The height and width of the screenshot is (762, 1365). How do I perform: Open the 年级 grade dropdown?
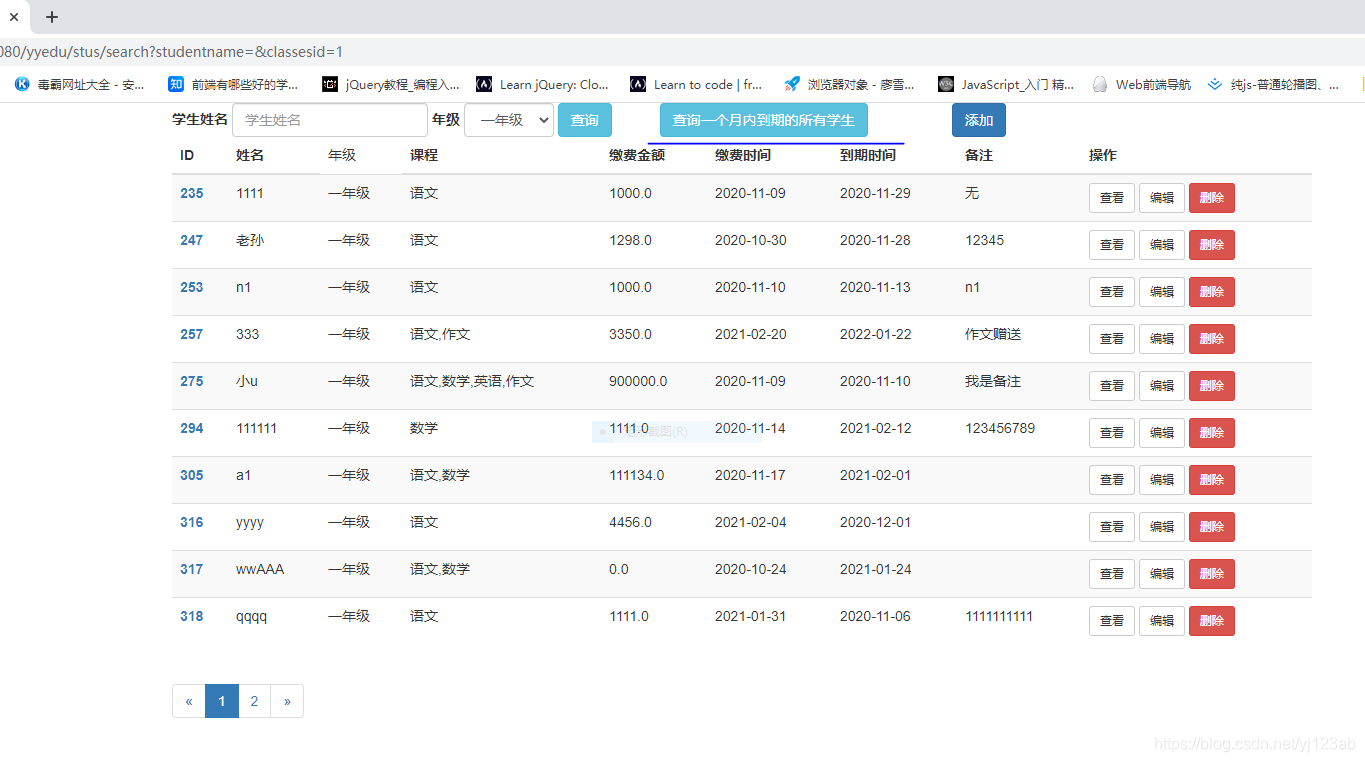click(x=509, y=120)
